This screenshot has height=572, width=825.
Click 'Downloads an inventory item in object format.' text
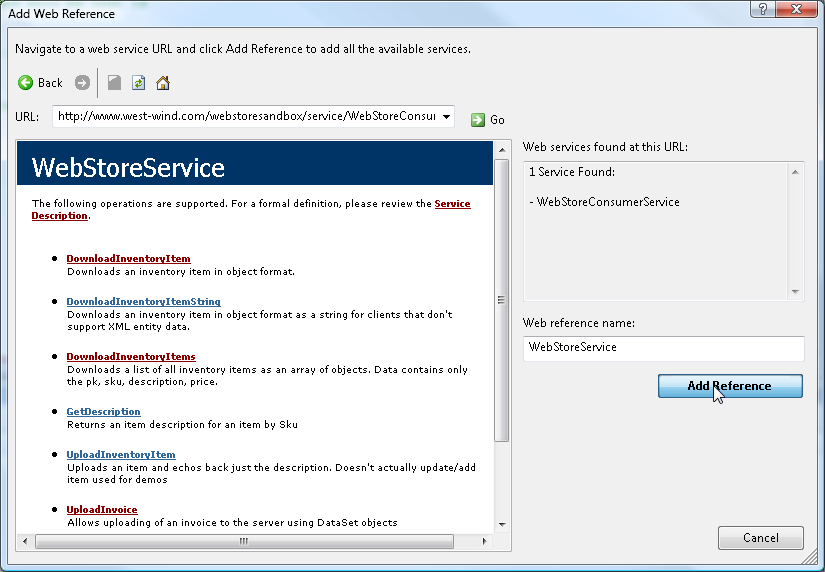click(181, 272)
